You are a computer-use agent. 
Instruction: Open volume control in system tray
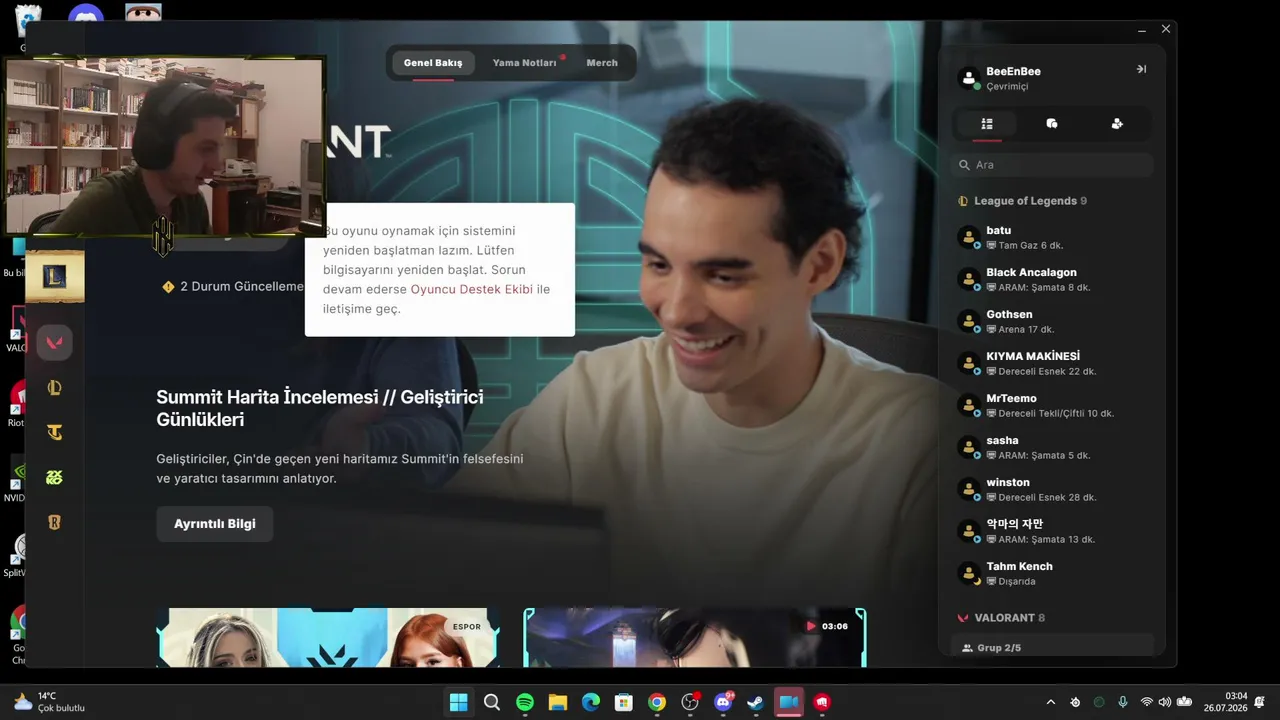click(1166, 702)
